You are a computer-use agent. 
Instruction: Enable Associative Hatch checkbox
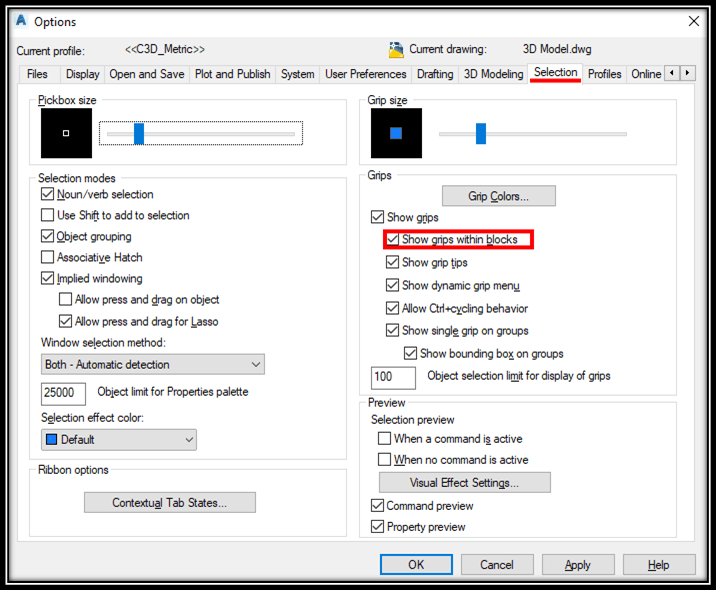coord(47,257)
